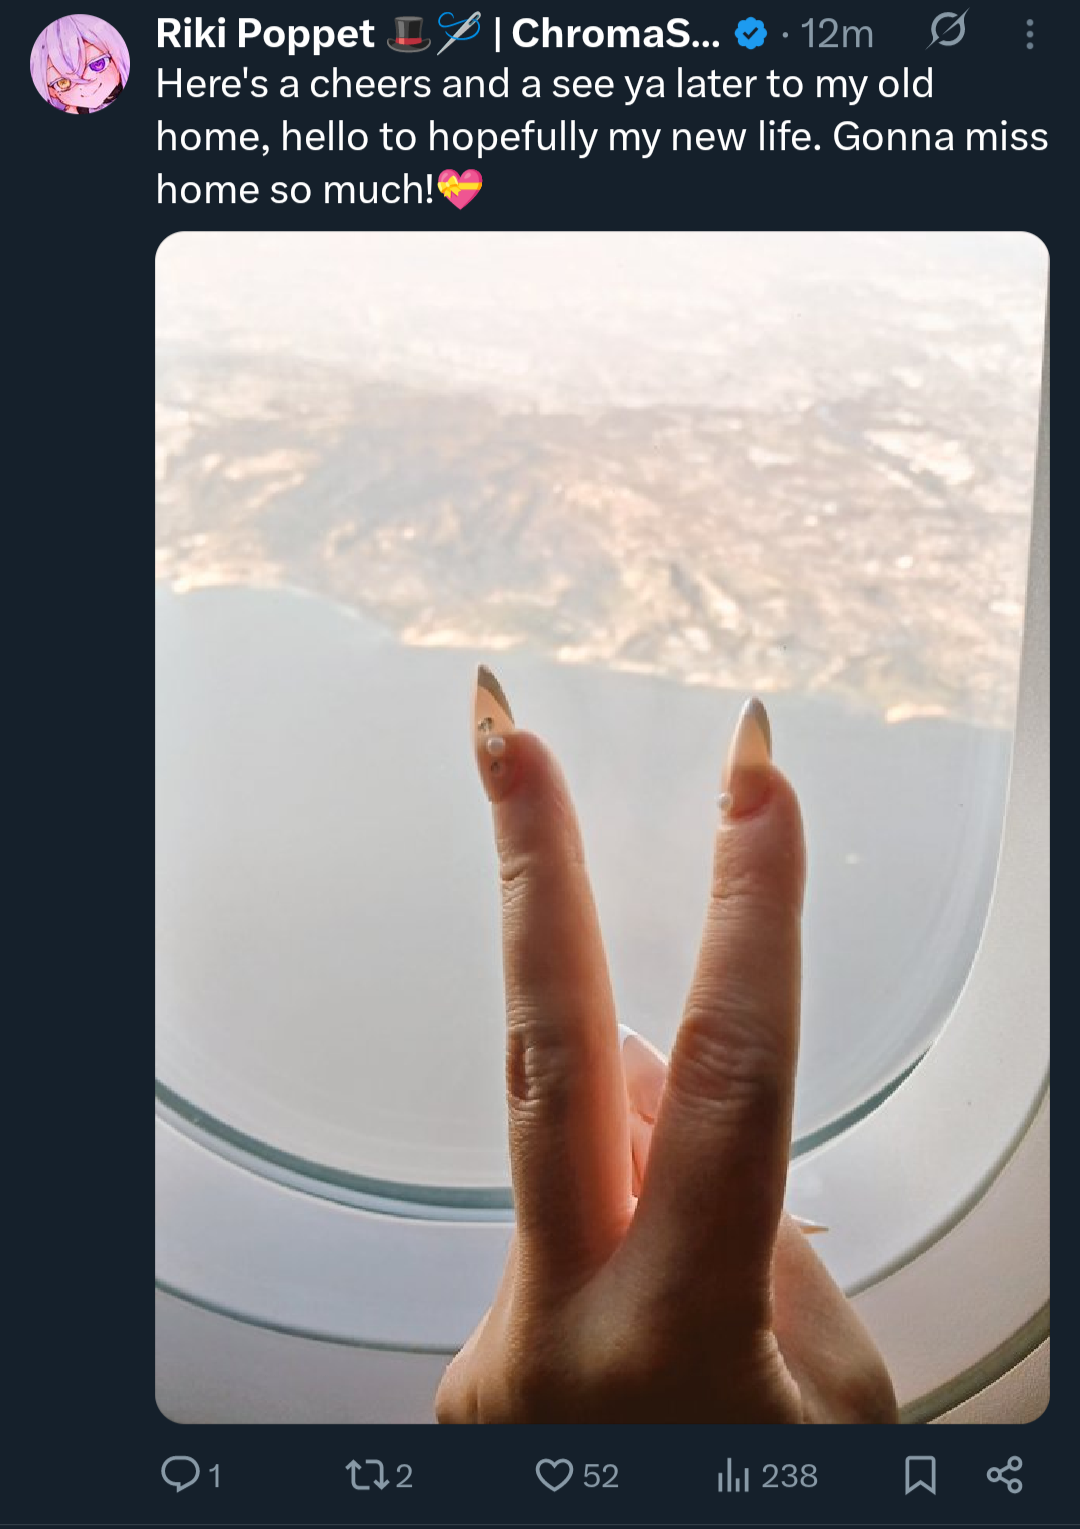Tap the reply count 1

coord(214,1476)
